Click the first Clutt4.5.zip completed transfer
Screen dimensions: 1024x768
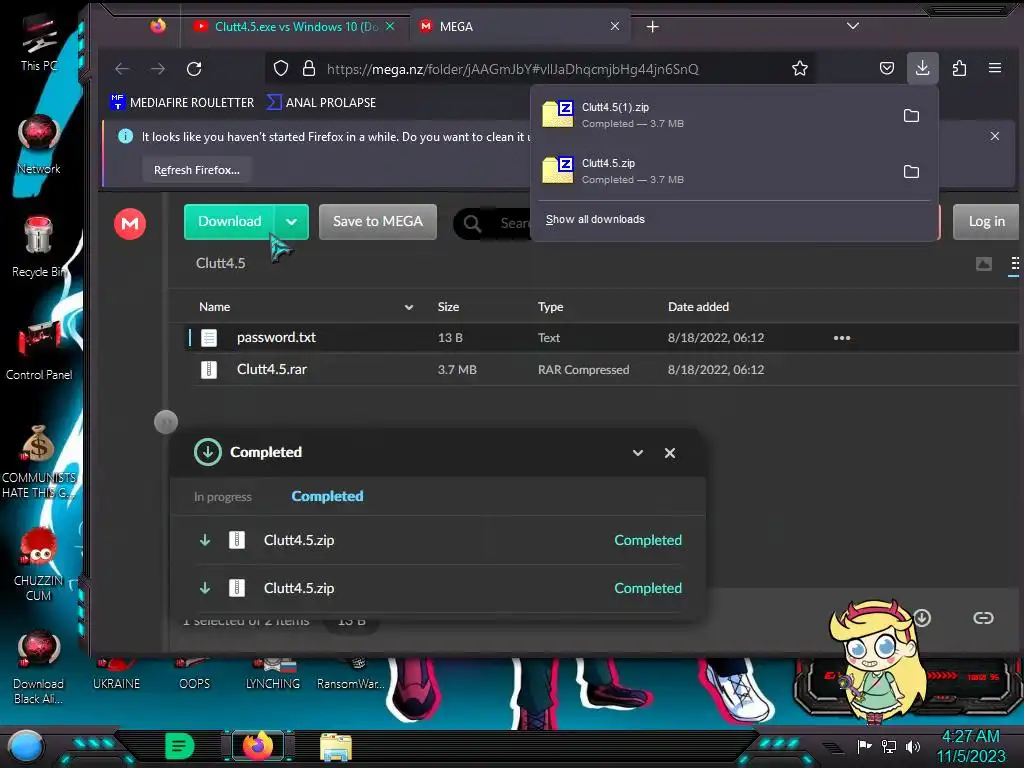click(439, 541)
